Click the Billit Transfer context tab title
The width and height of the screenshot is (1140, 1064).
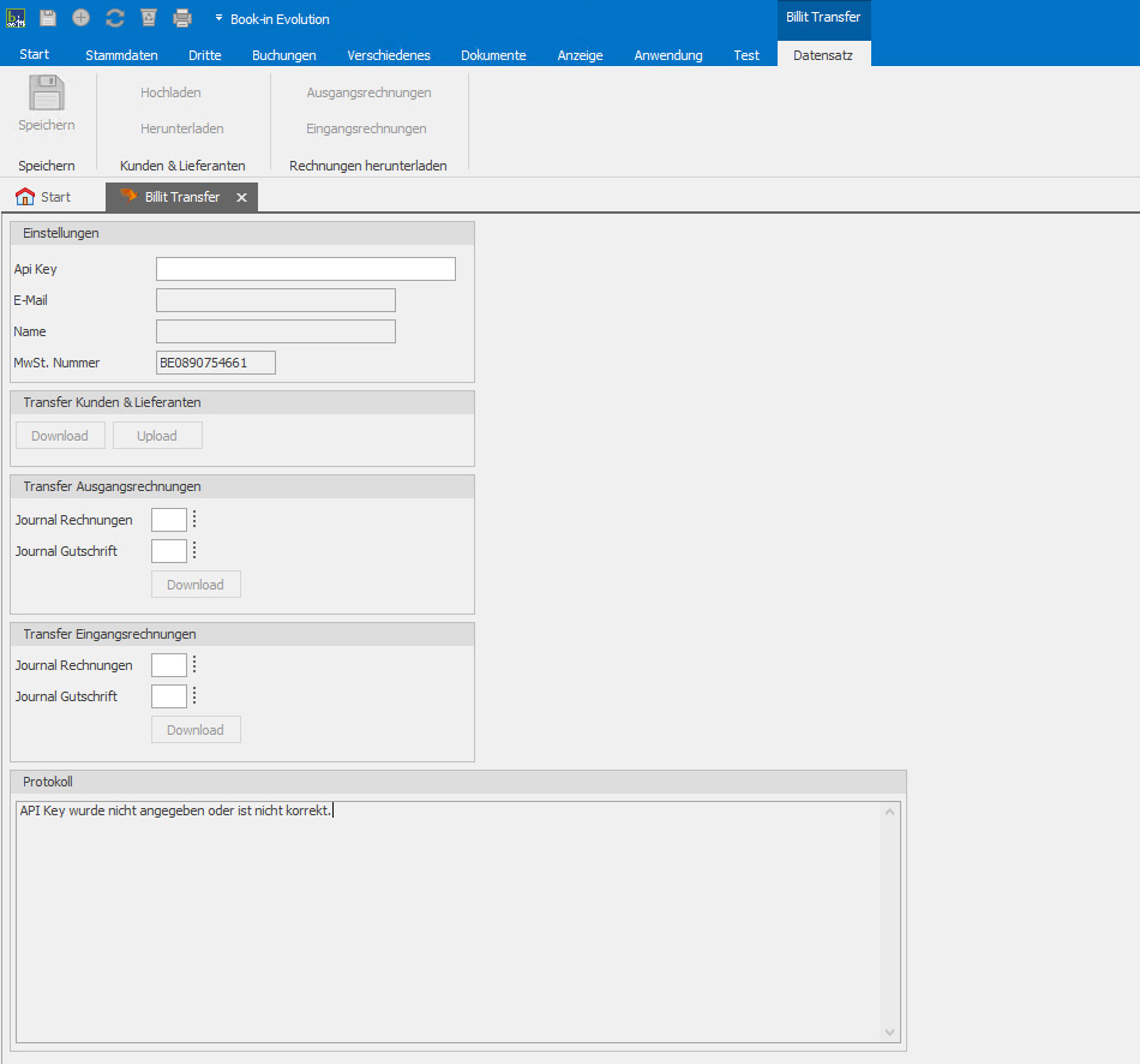[x=823, y=17]
